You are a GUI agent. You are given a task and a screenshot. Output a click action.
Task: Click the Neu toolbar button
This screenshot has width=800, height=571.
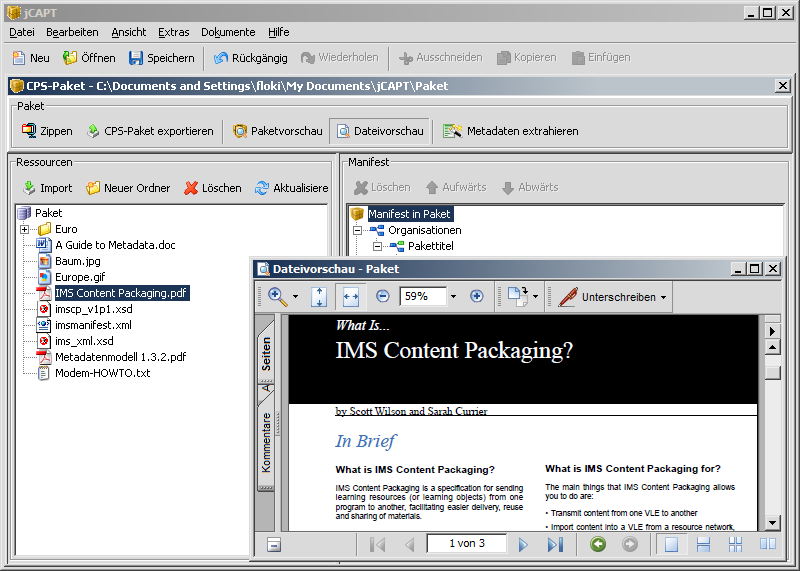pos(31,58)
